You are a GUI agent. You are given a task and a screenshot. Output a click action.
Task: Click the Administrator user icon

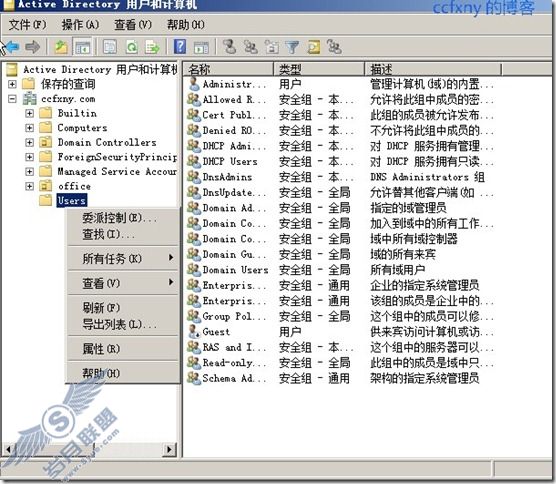coord(194,84)
